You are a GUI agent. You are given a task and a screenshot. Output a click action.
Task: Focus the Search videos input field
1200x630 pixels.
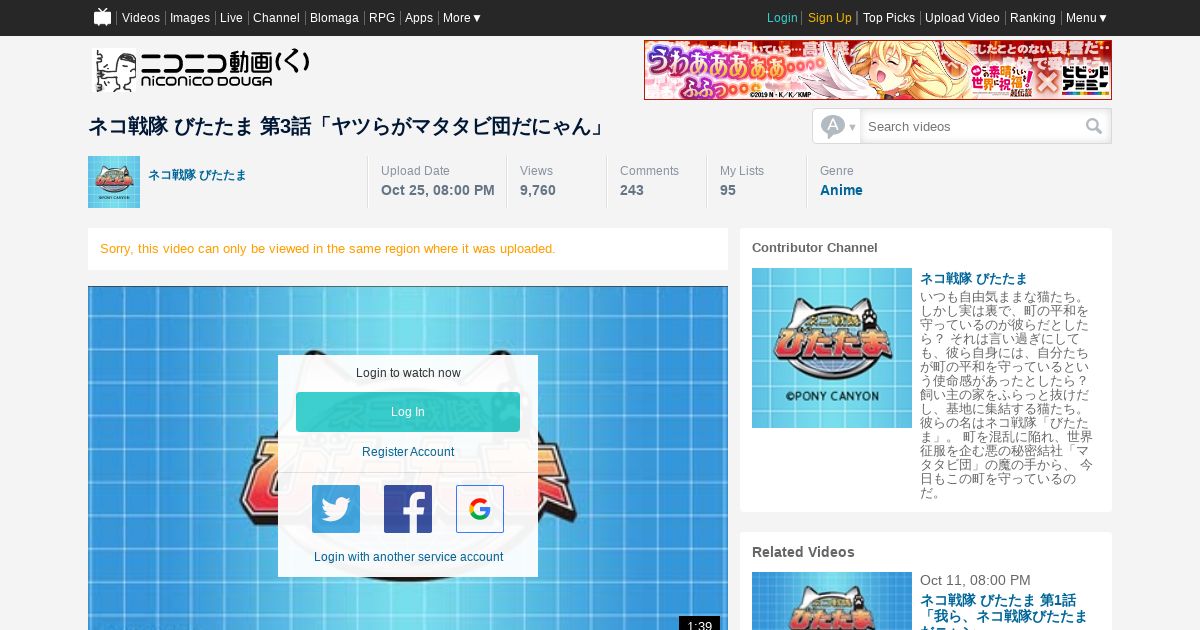coord(971,126)
